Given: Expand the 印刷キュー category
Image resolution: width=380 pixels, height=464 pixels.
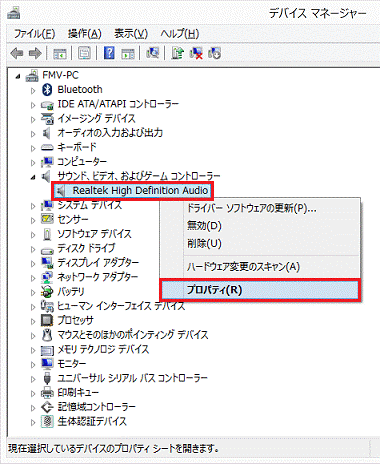Looking at the screenshot, I should tap(33, 393).
